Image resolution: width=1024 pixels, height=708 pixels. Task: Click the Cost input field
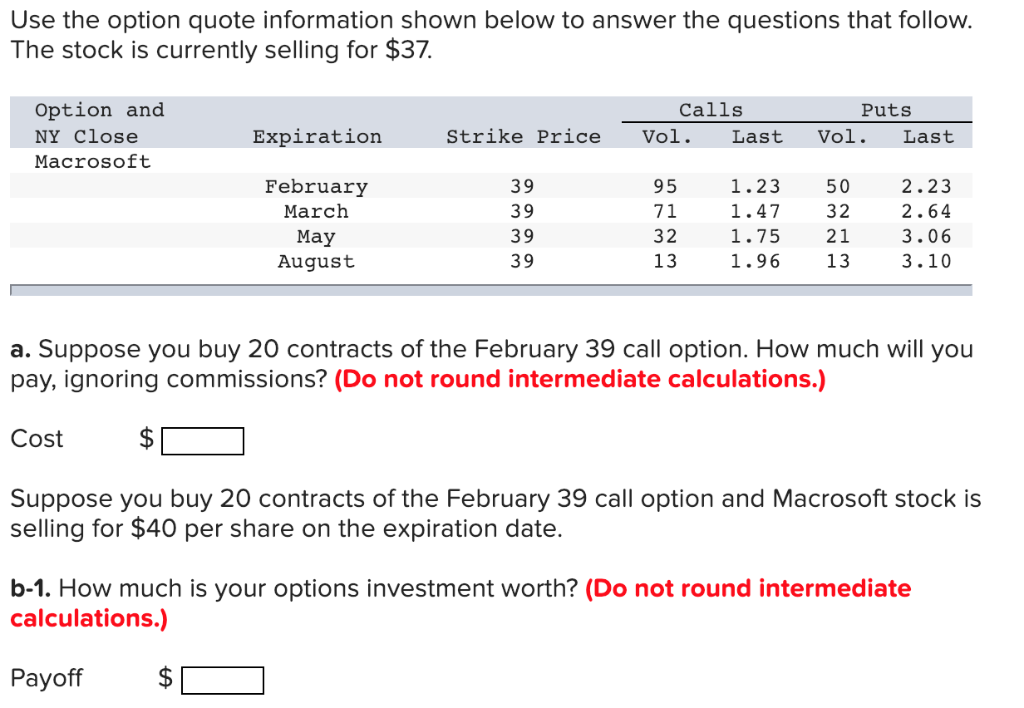203,440
